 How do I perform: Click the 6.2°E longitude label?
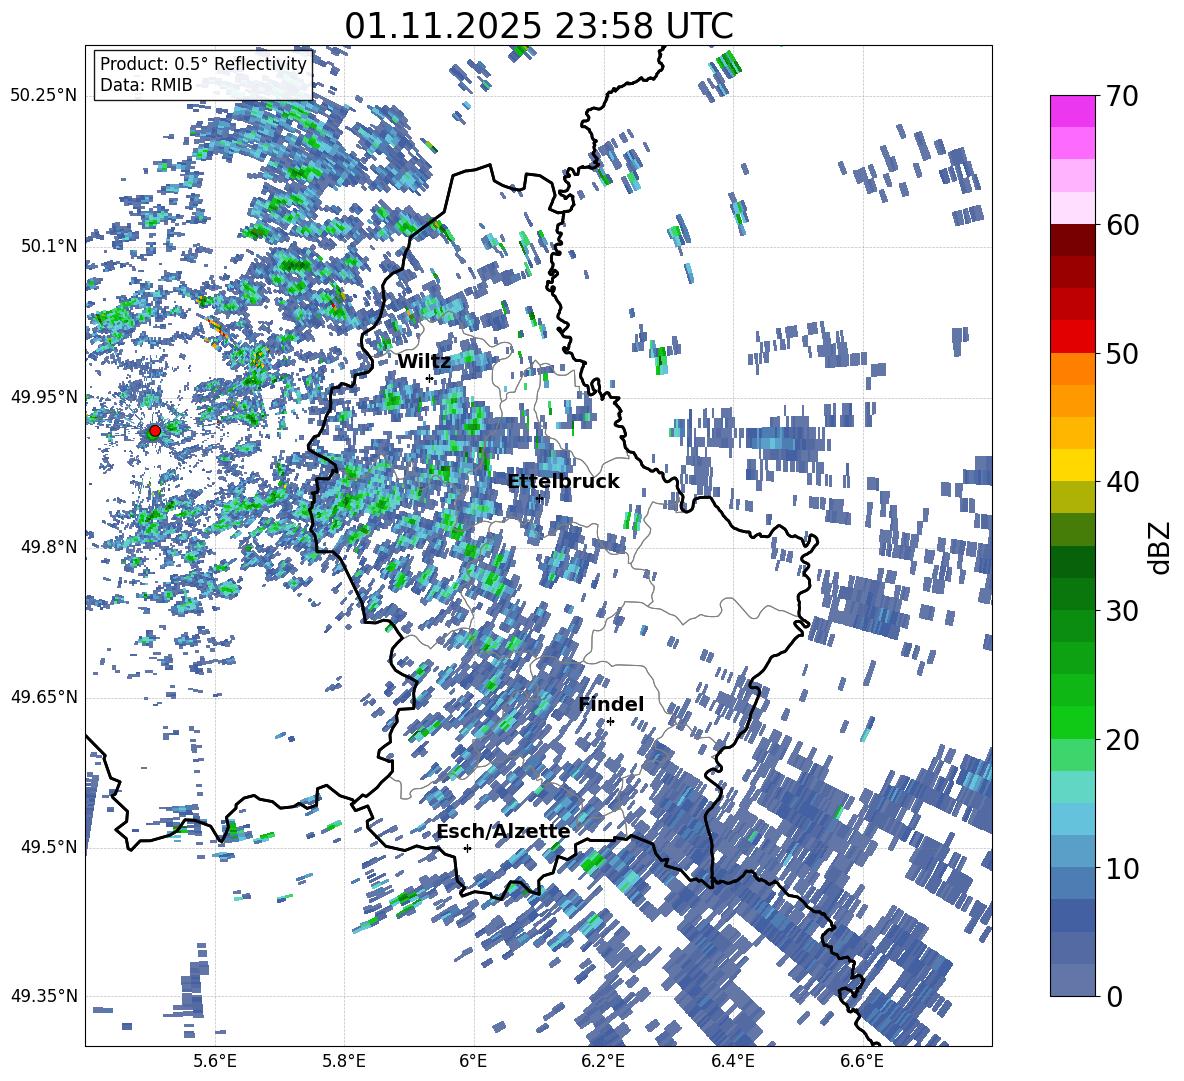coord(603,1061)
